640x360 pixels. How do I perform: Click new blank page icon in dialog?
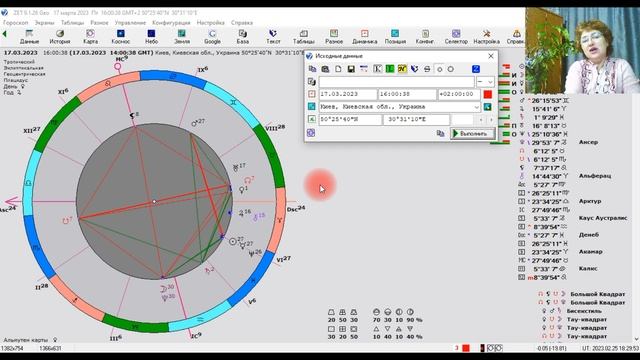pyautogui.click(x=338, y=69)
